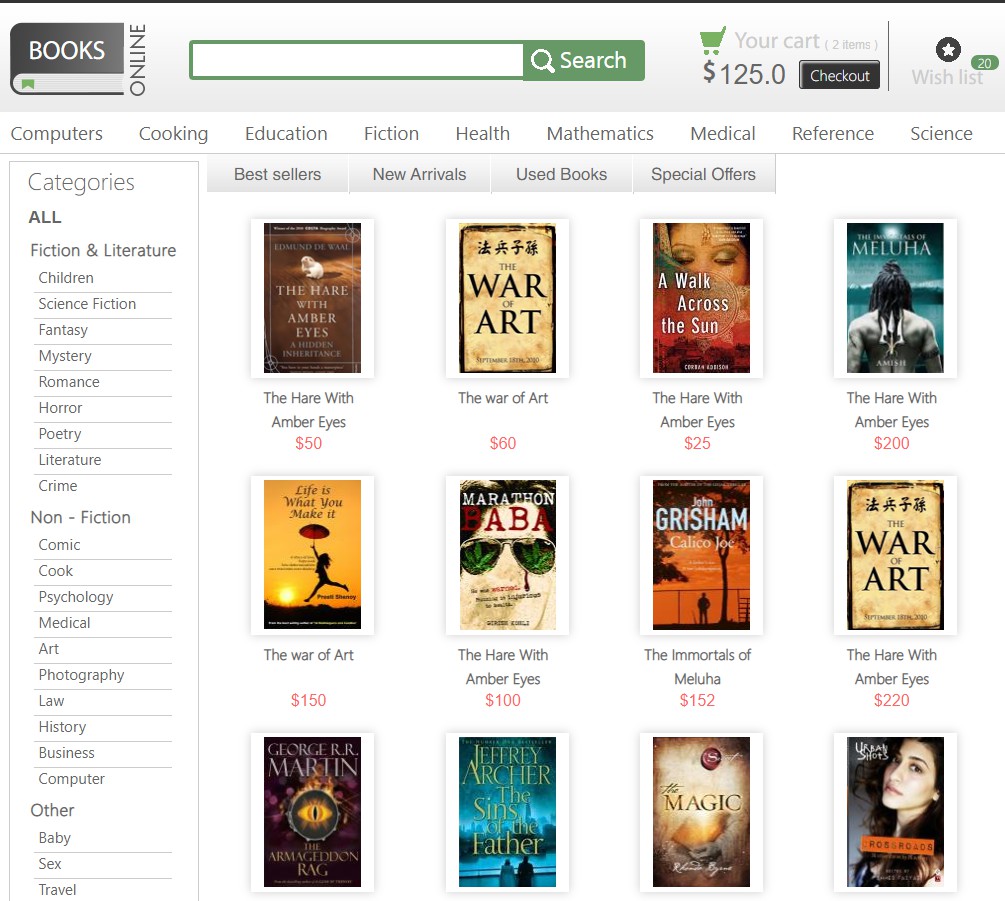Open the $60 War of Art cover
The height and width of the screenshot is (901, 1005).
tap(507, 298)
